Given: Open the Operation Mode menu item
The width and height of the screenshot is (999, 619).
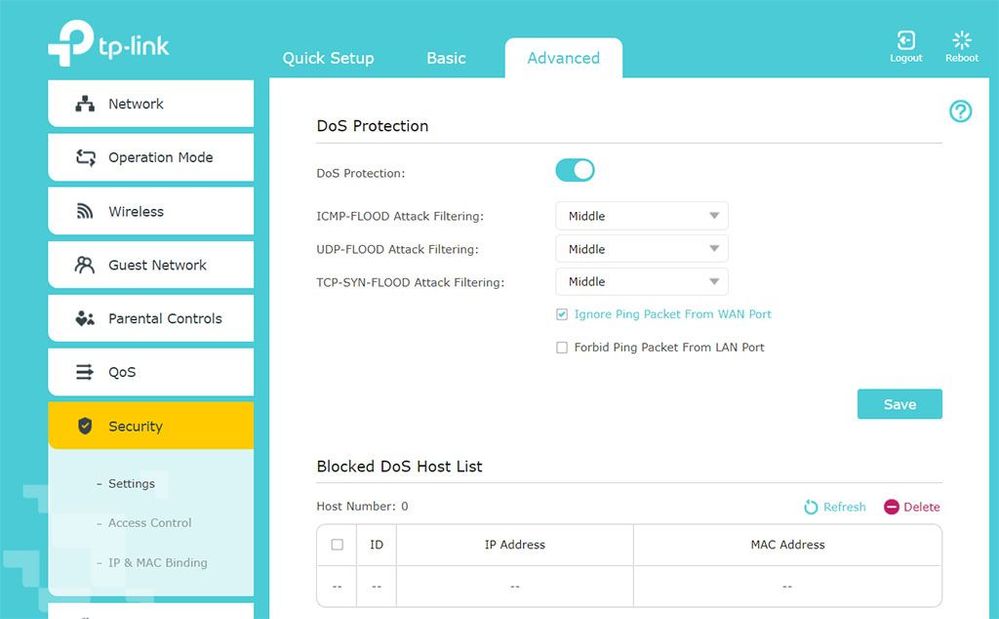Looking at the screenshot, I should [151, 157].
